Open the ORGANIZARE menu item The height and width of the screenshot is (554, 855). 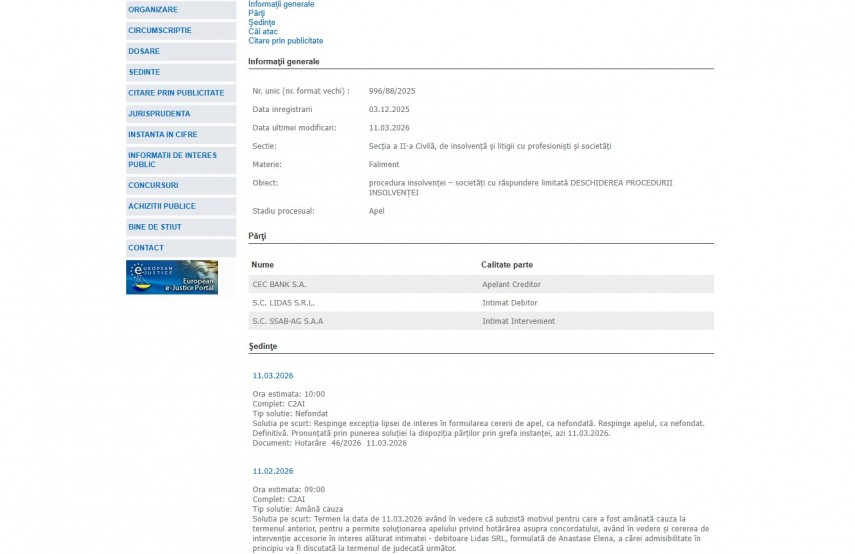point(153,10)
